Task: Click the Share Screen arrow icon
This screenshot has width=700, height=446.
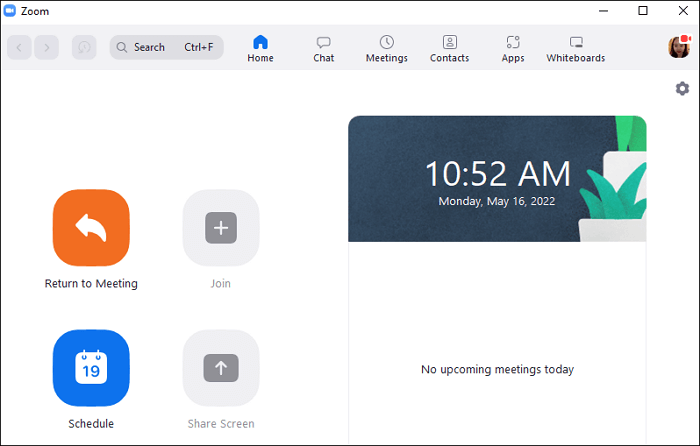Action: coord(221,368)
